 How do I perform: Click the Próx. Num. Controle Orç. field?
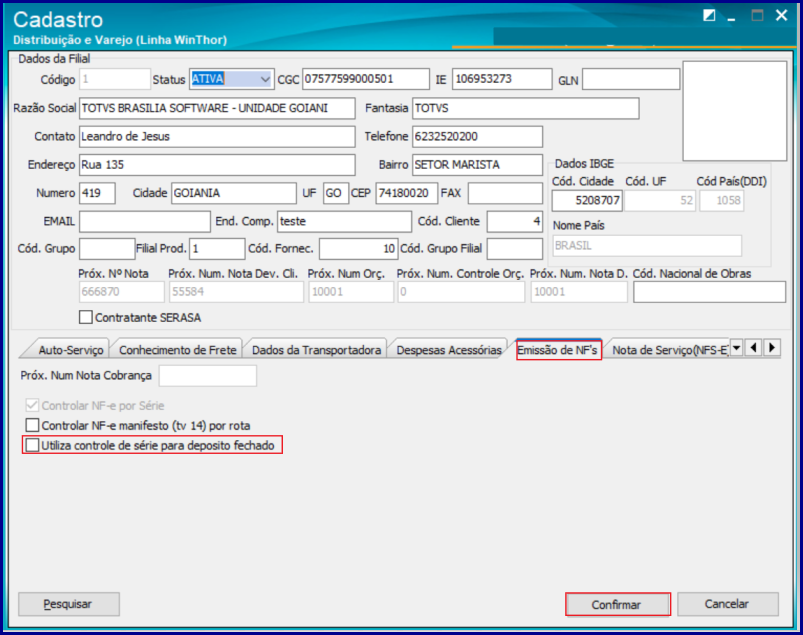[461, 292]
